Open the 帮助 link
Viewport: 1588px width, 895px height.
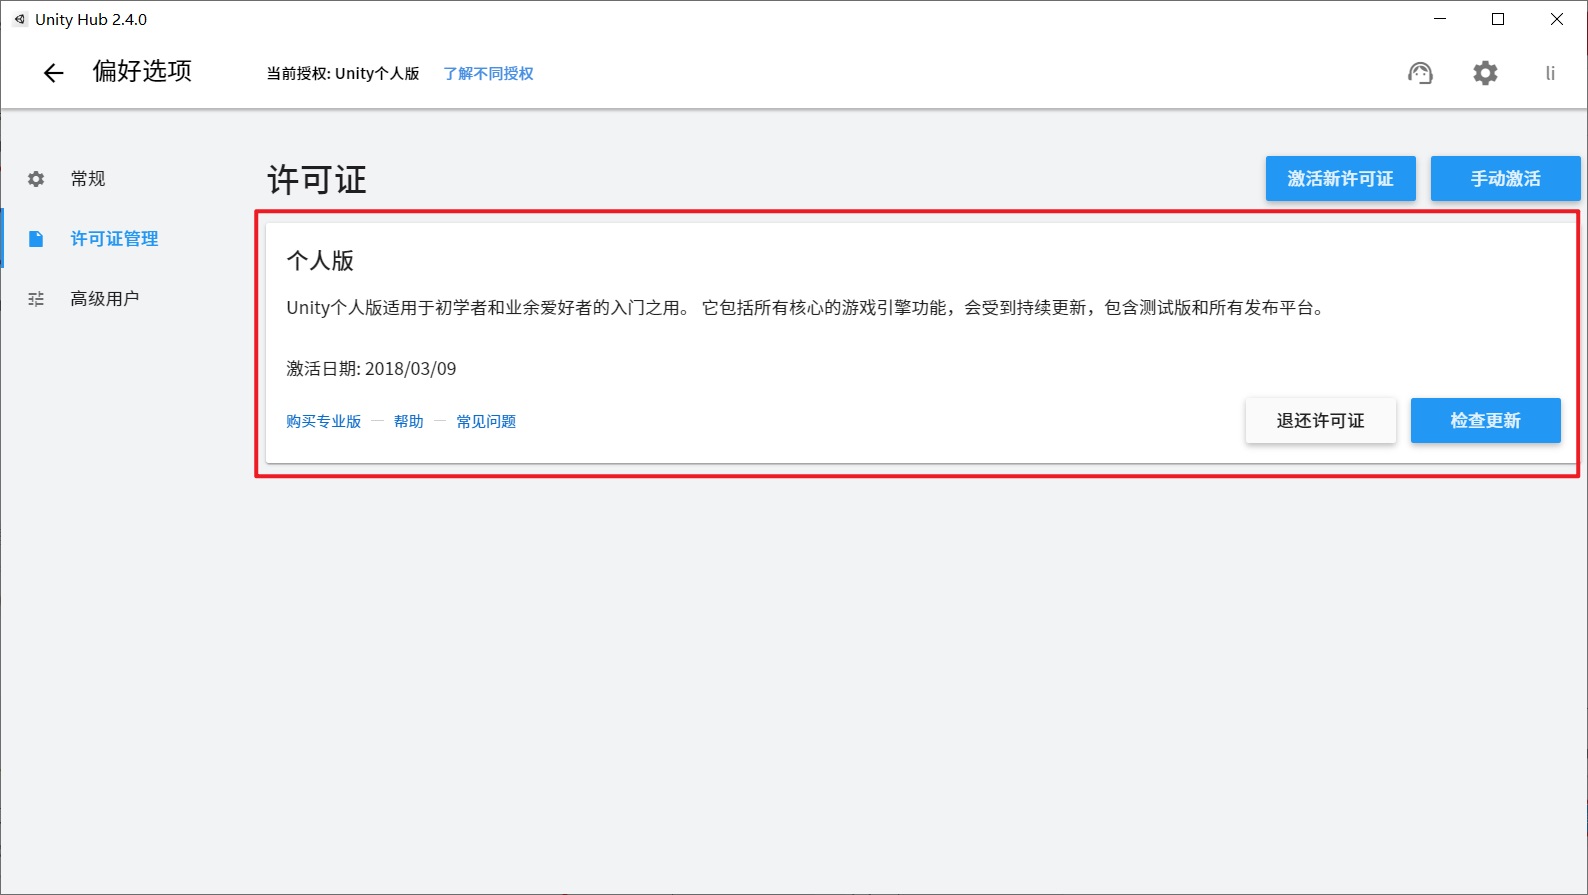pos(408,422)
